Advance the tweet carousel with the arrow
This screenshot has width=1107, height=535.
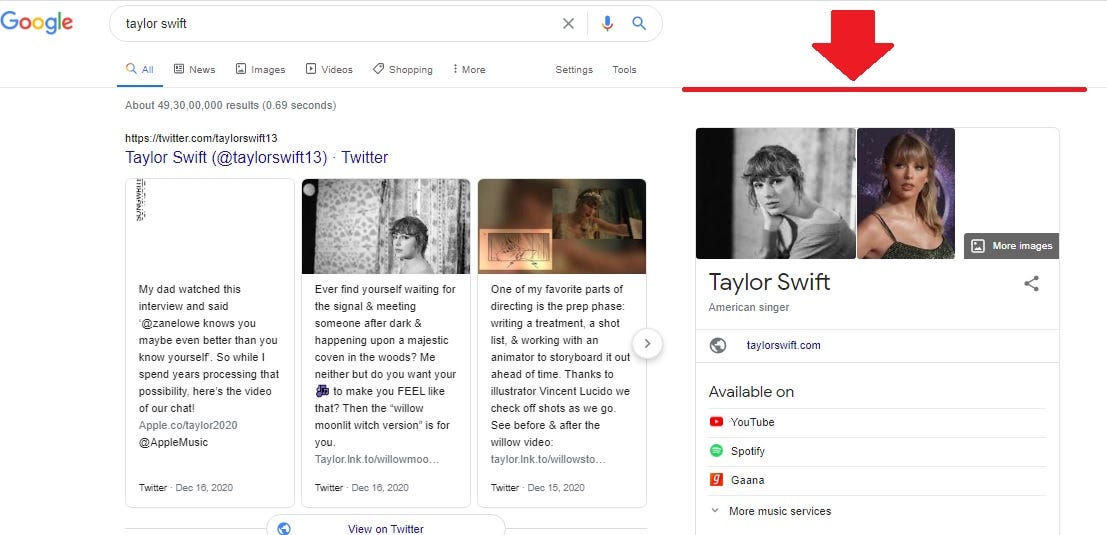pos(647,344)
